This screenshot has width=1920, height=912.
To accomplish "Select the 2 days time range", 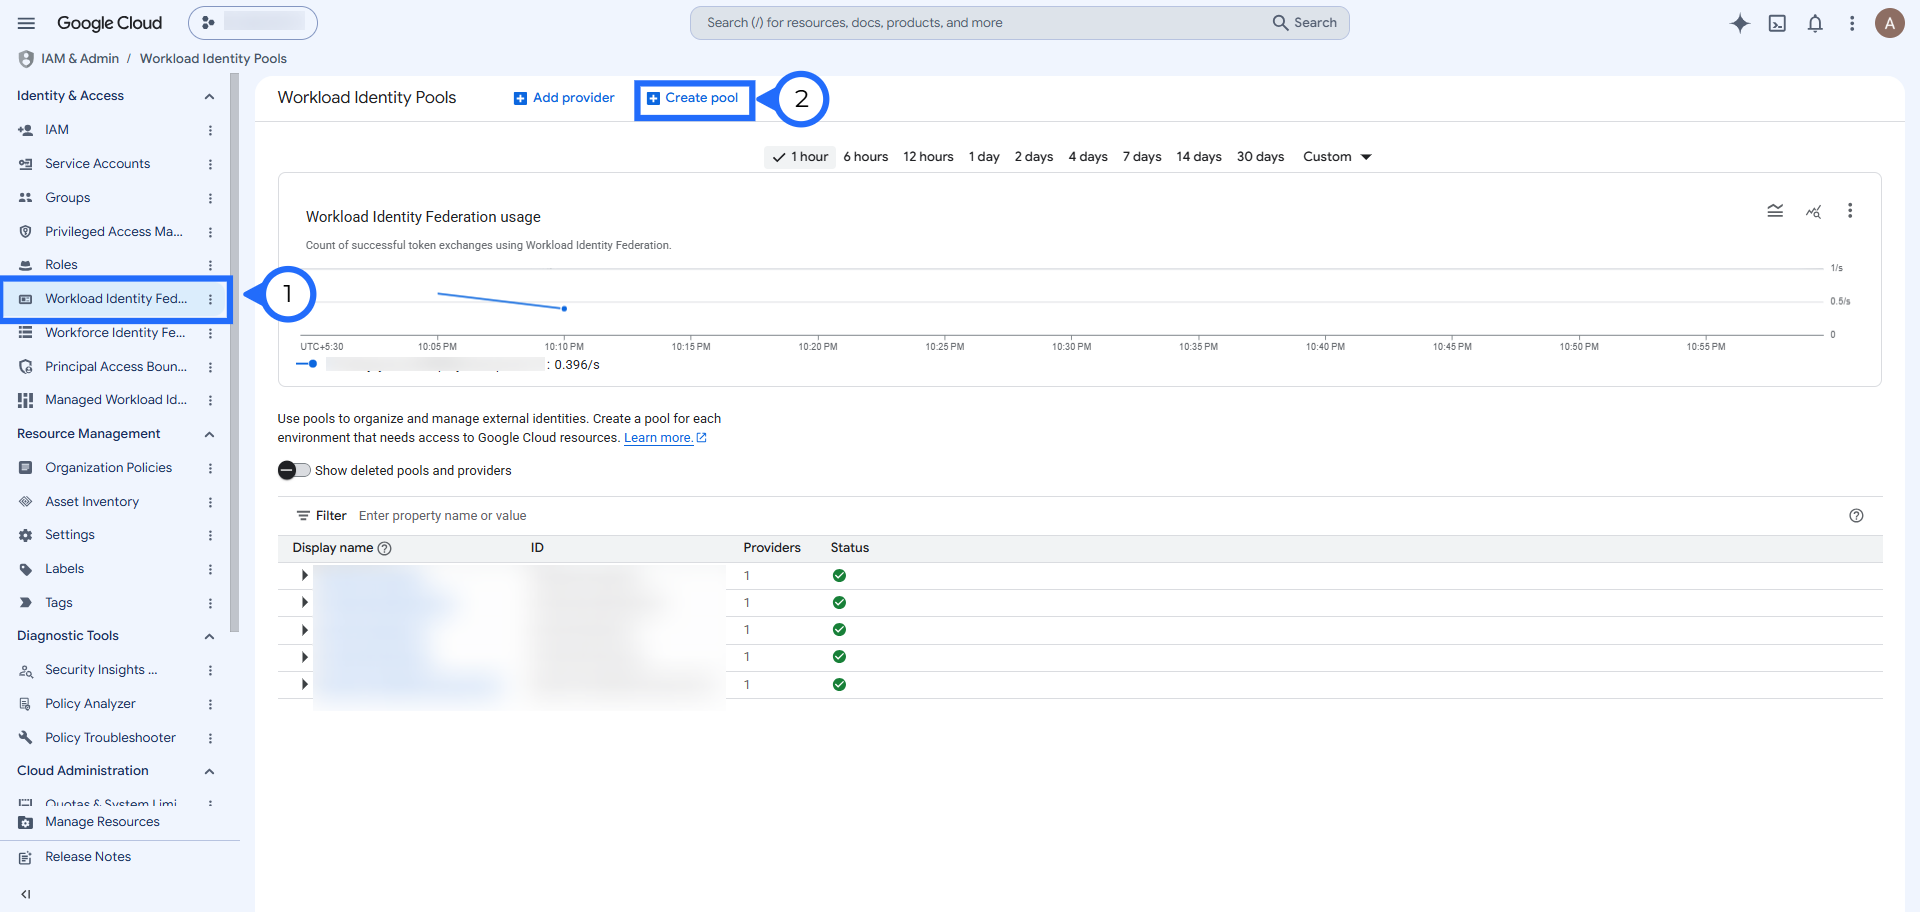I will point(1034,157).
